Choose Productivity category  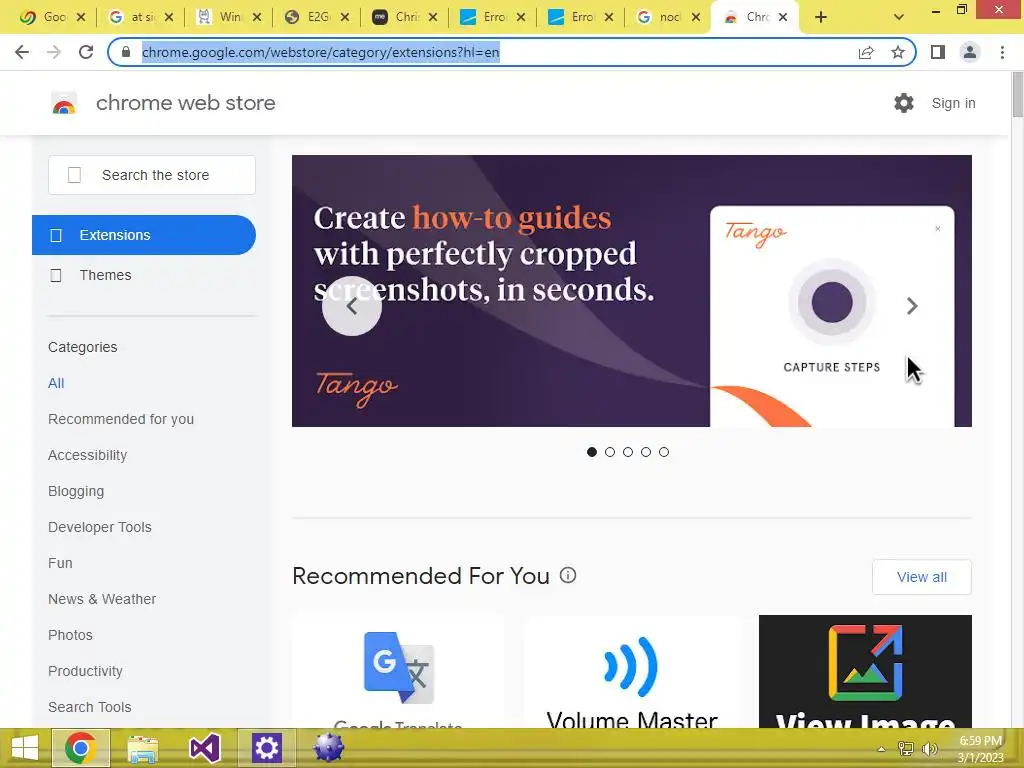86,671
